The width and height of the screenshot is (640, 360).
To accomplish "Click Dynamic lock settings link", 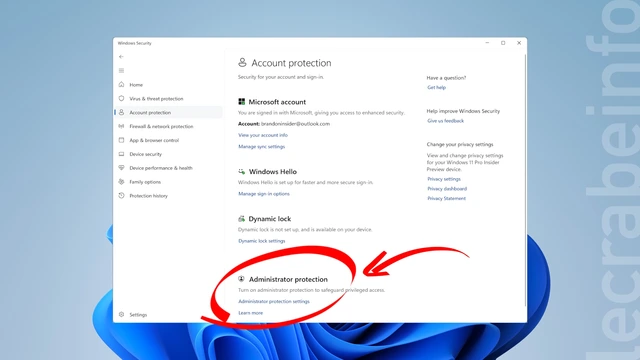I will (x=262, y=241).
